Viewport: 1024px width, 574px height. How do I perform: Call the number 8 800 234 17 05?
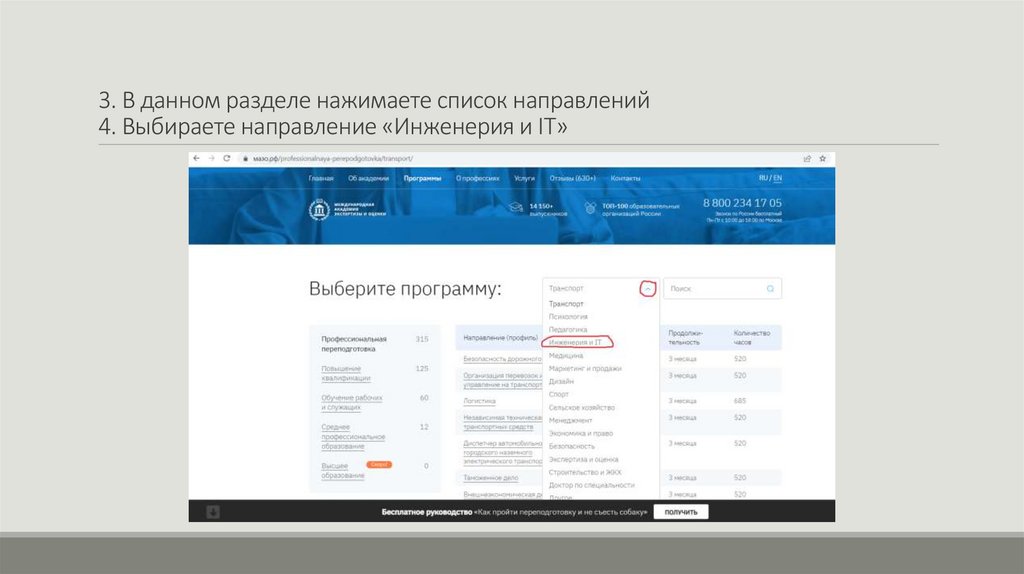pos(742,203)
